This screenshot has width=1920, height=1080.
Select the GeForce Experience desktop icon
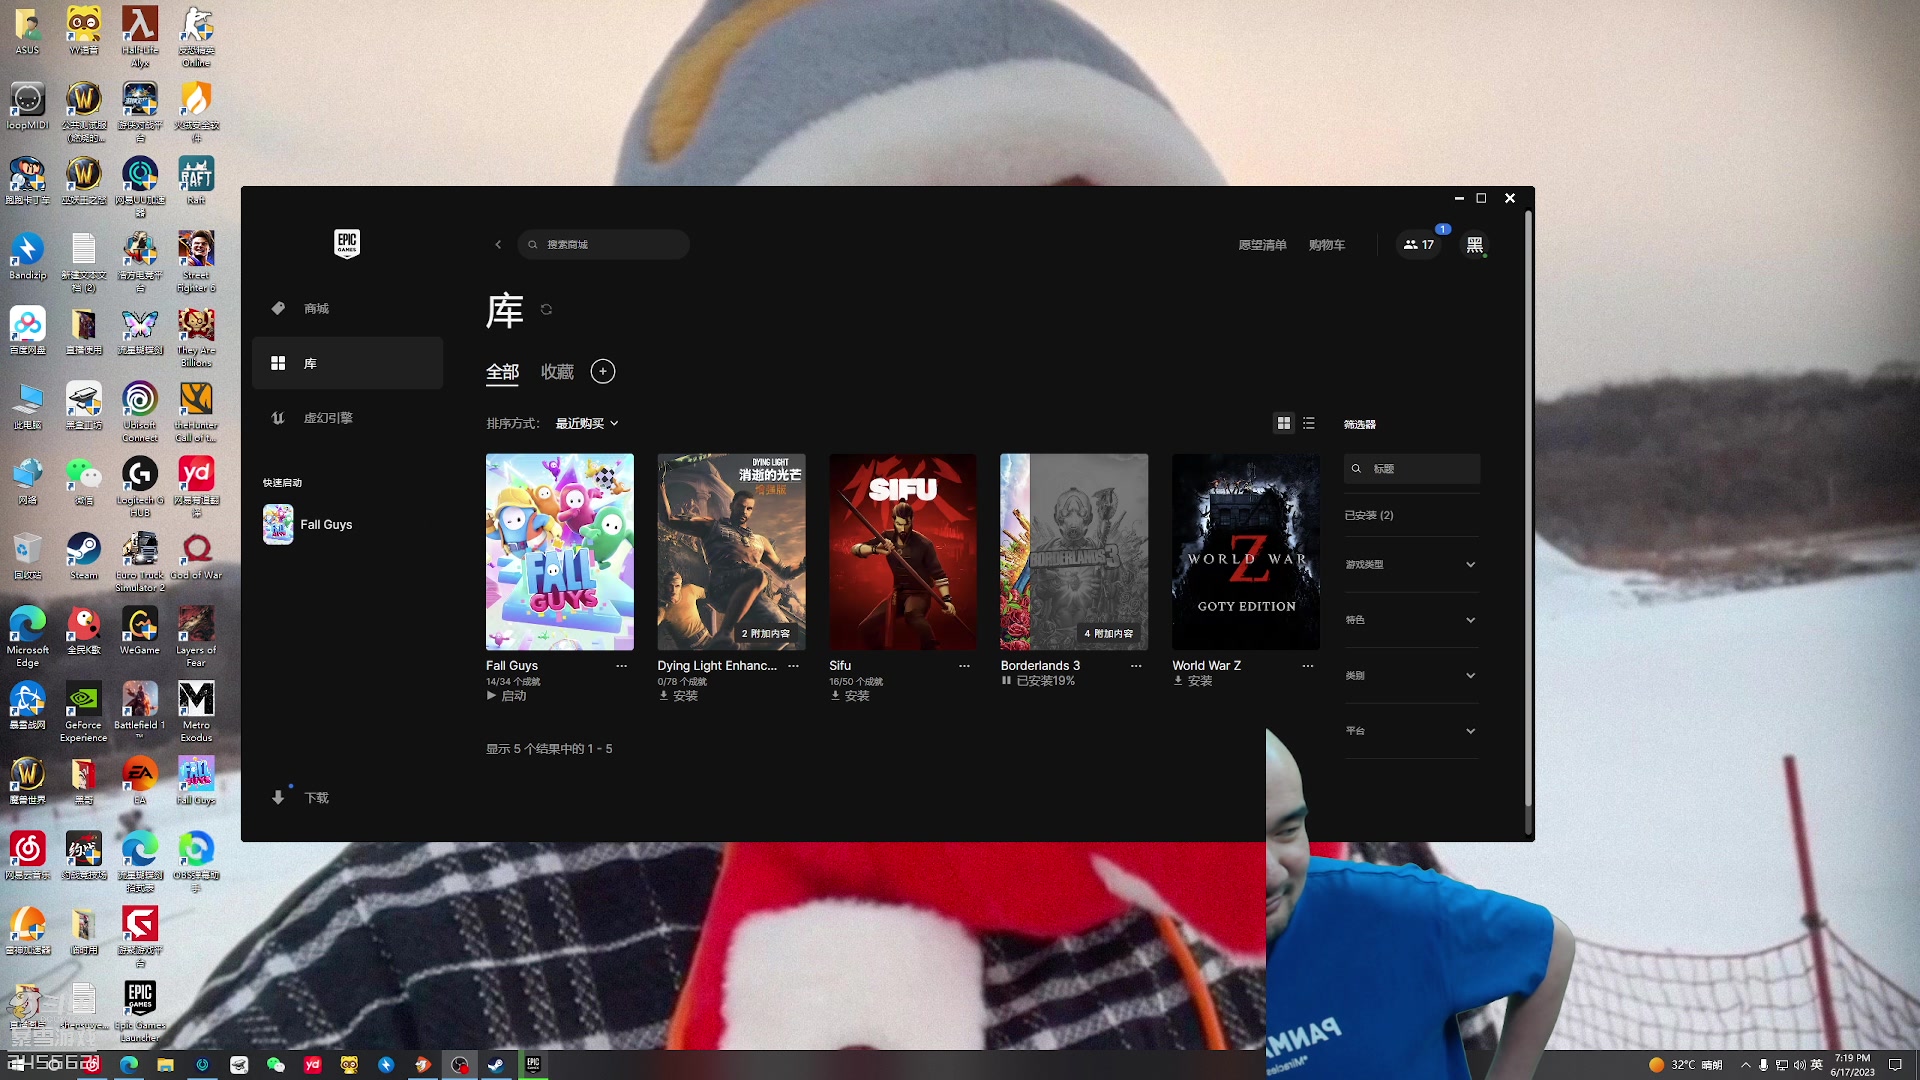click(84, 712)
